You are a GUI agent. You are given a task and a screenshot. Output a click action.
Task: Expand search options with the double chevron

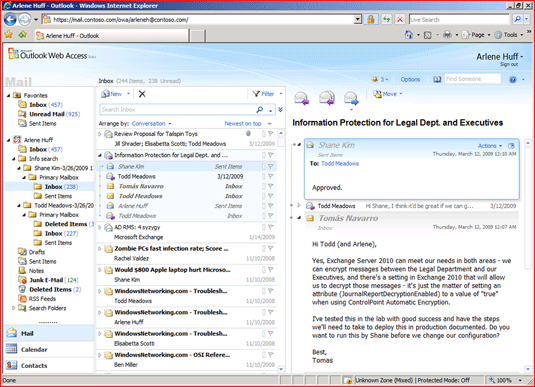tap(280, 110)
